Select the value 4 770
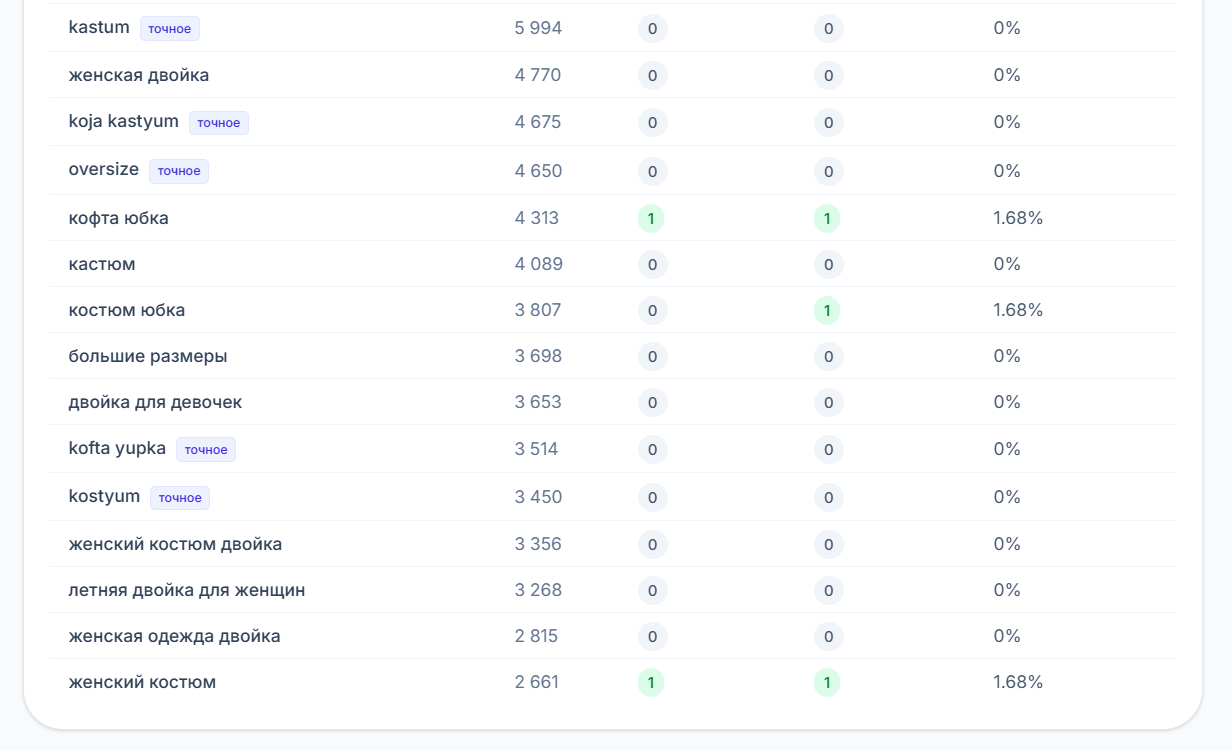The height and width of the screenshot is (751, 1232). point(538,75)
